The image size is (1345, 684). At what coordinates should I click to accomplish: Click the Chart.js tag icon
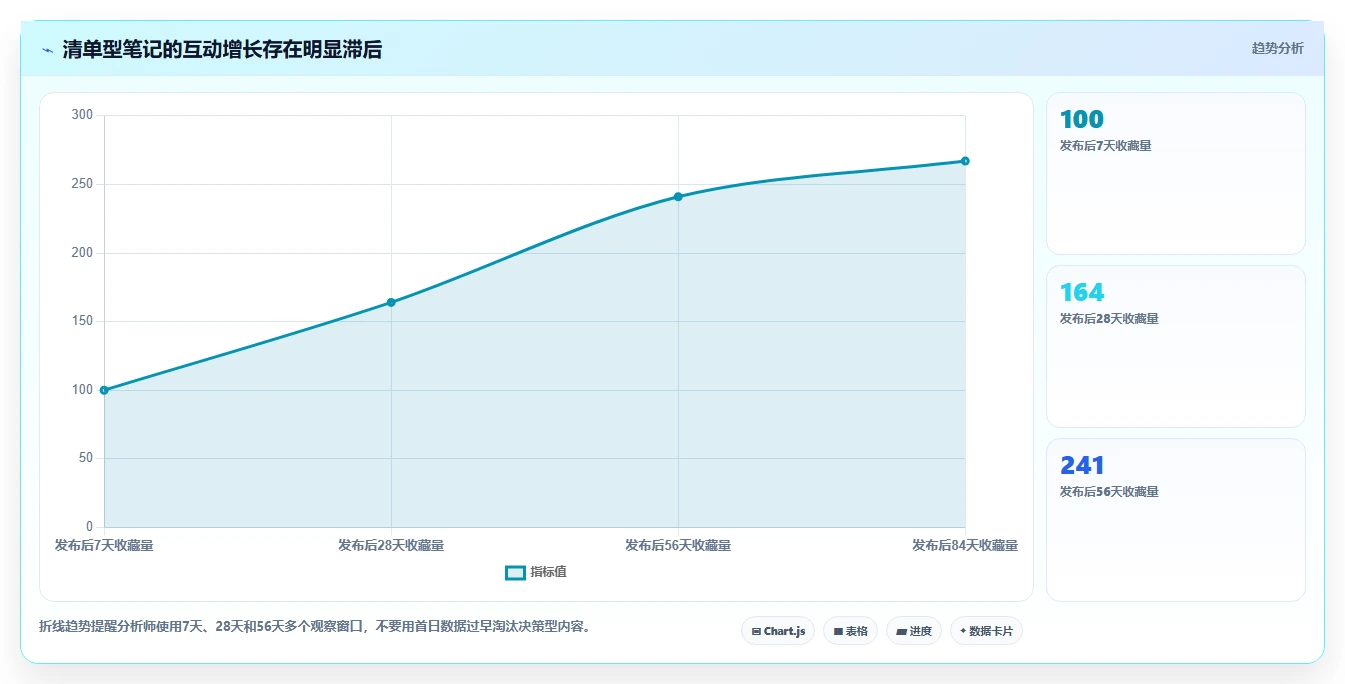pos(756,632)
